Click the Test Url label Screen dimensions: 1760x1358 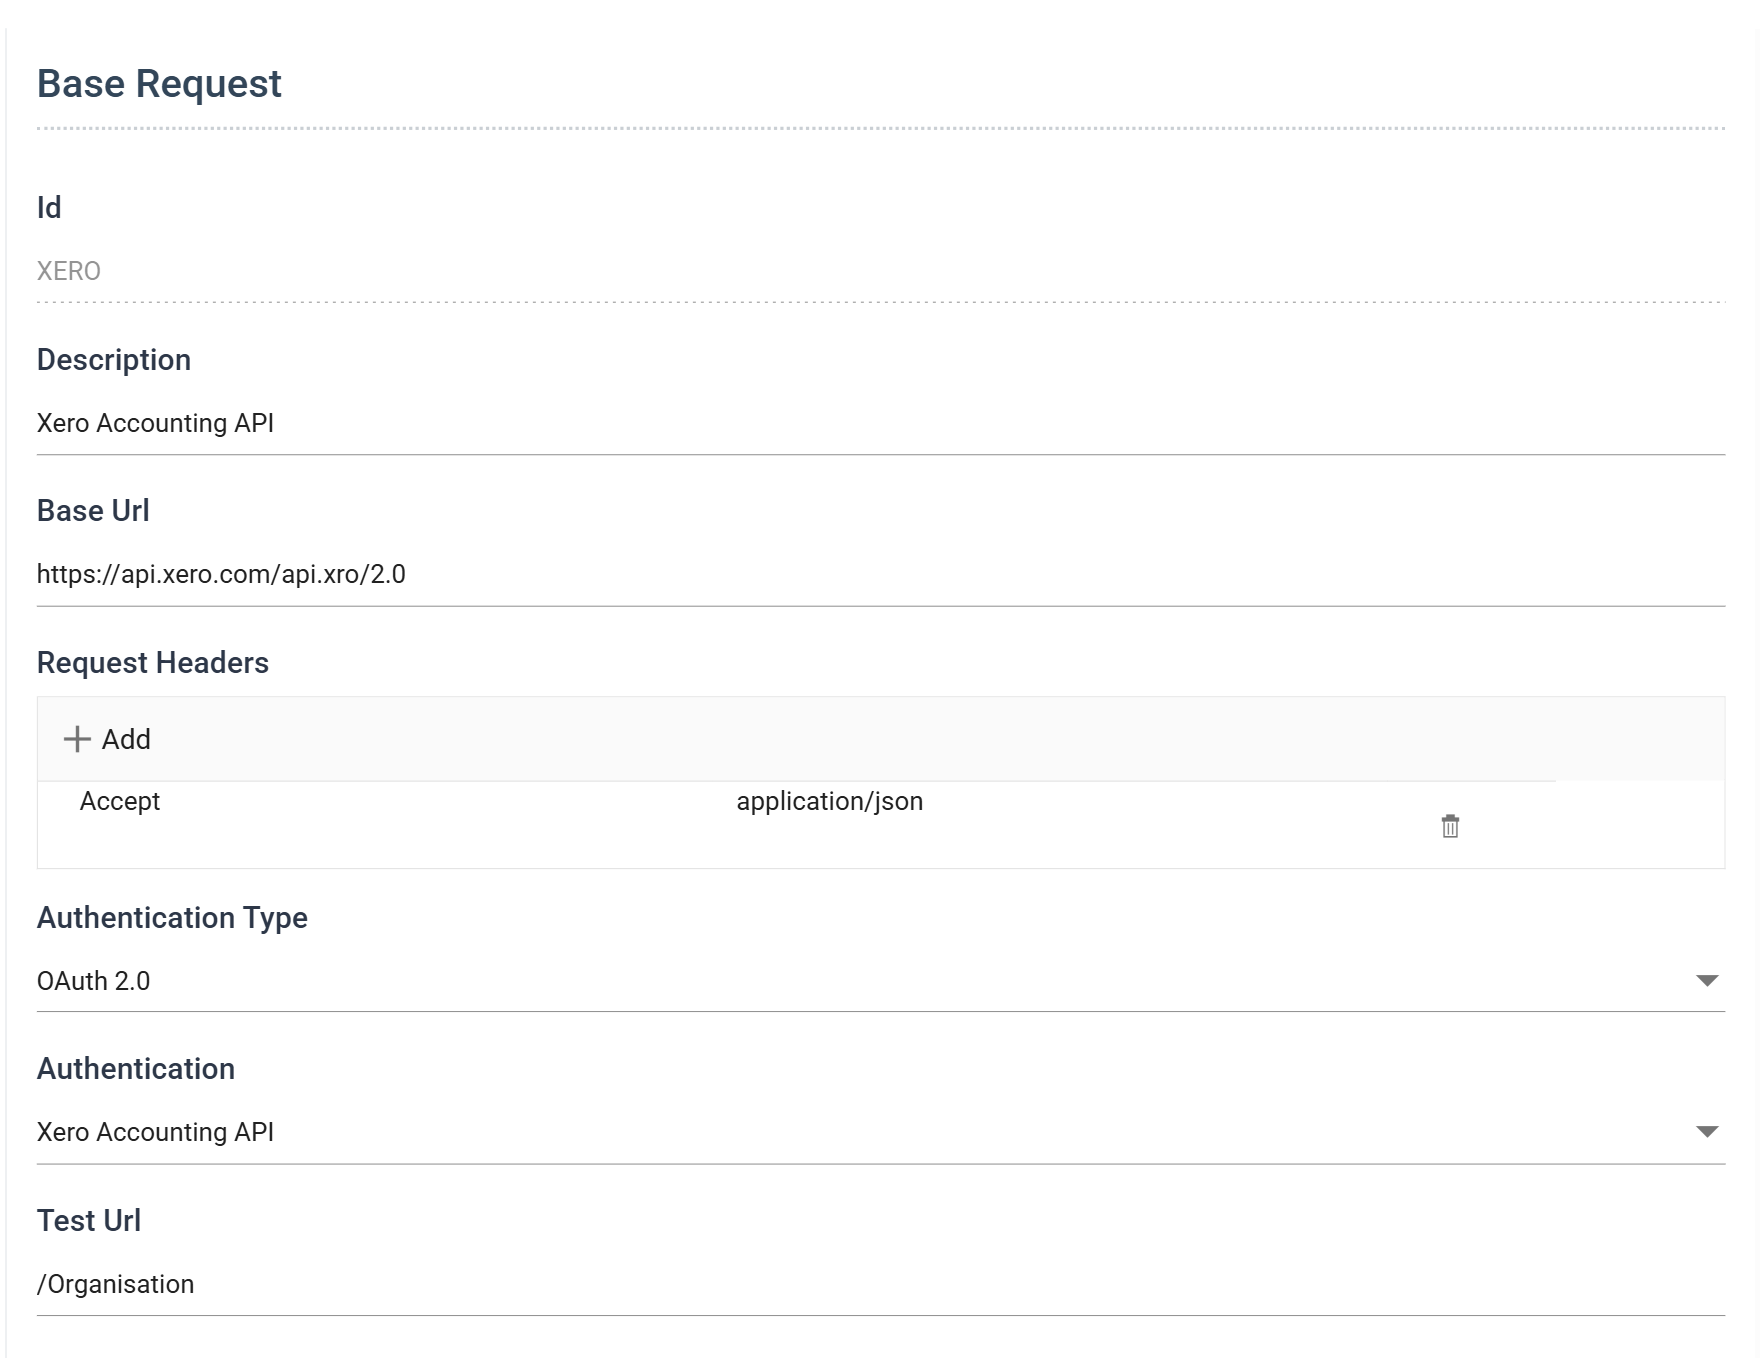pos(89,1221)
